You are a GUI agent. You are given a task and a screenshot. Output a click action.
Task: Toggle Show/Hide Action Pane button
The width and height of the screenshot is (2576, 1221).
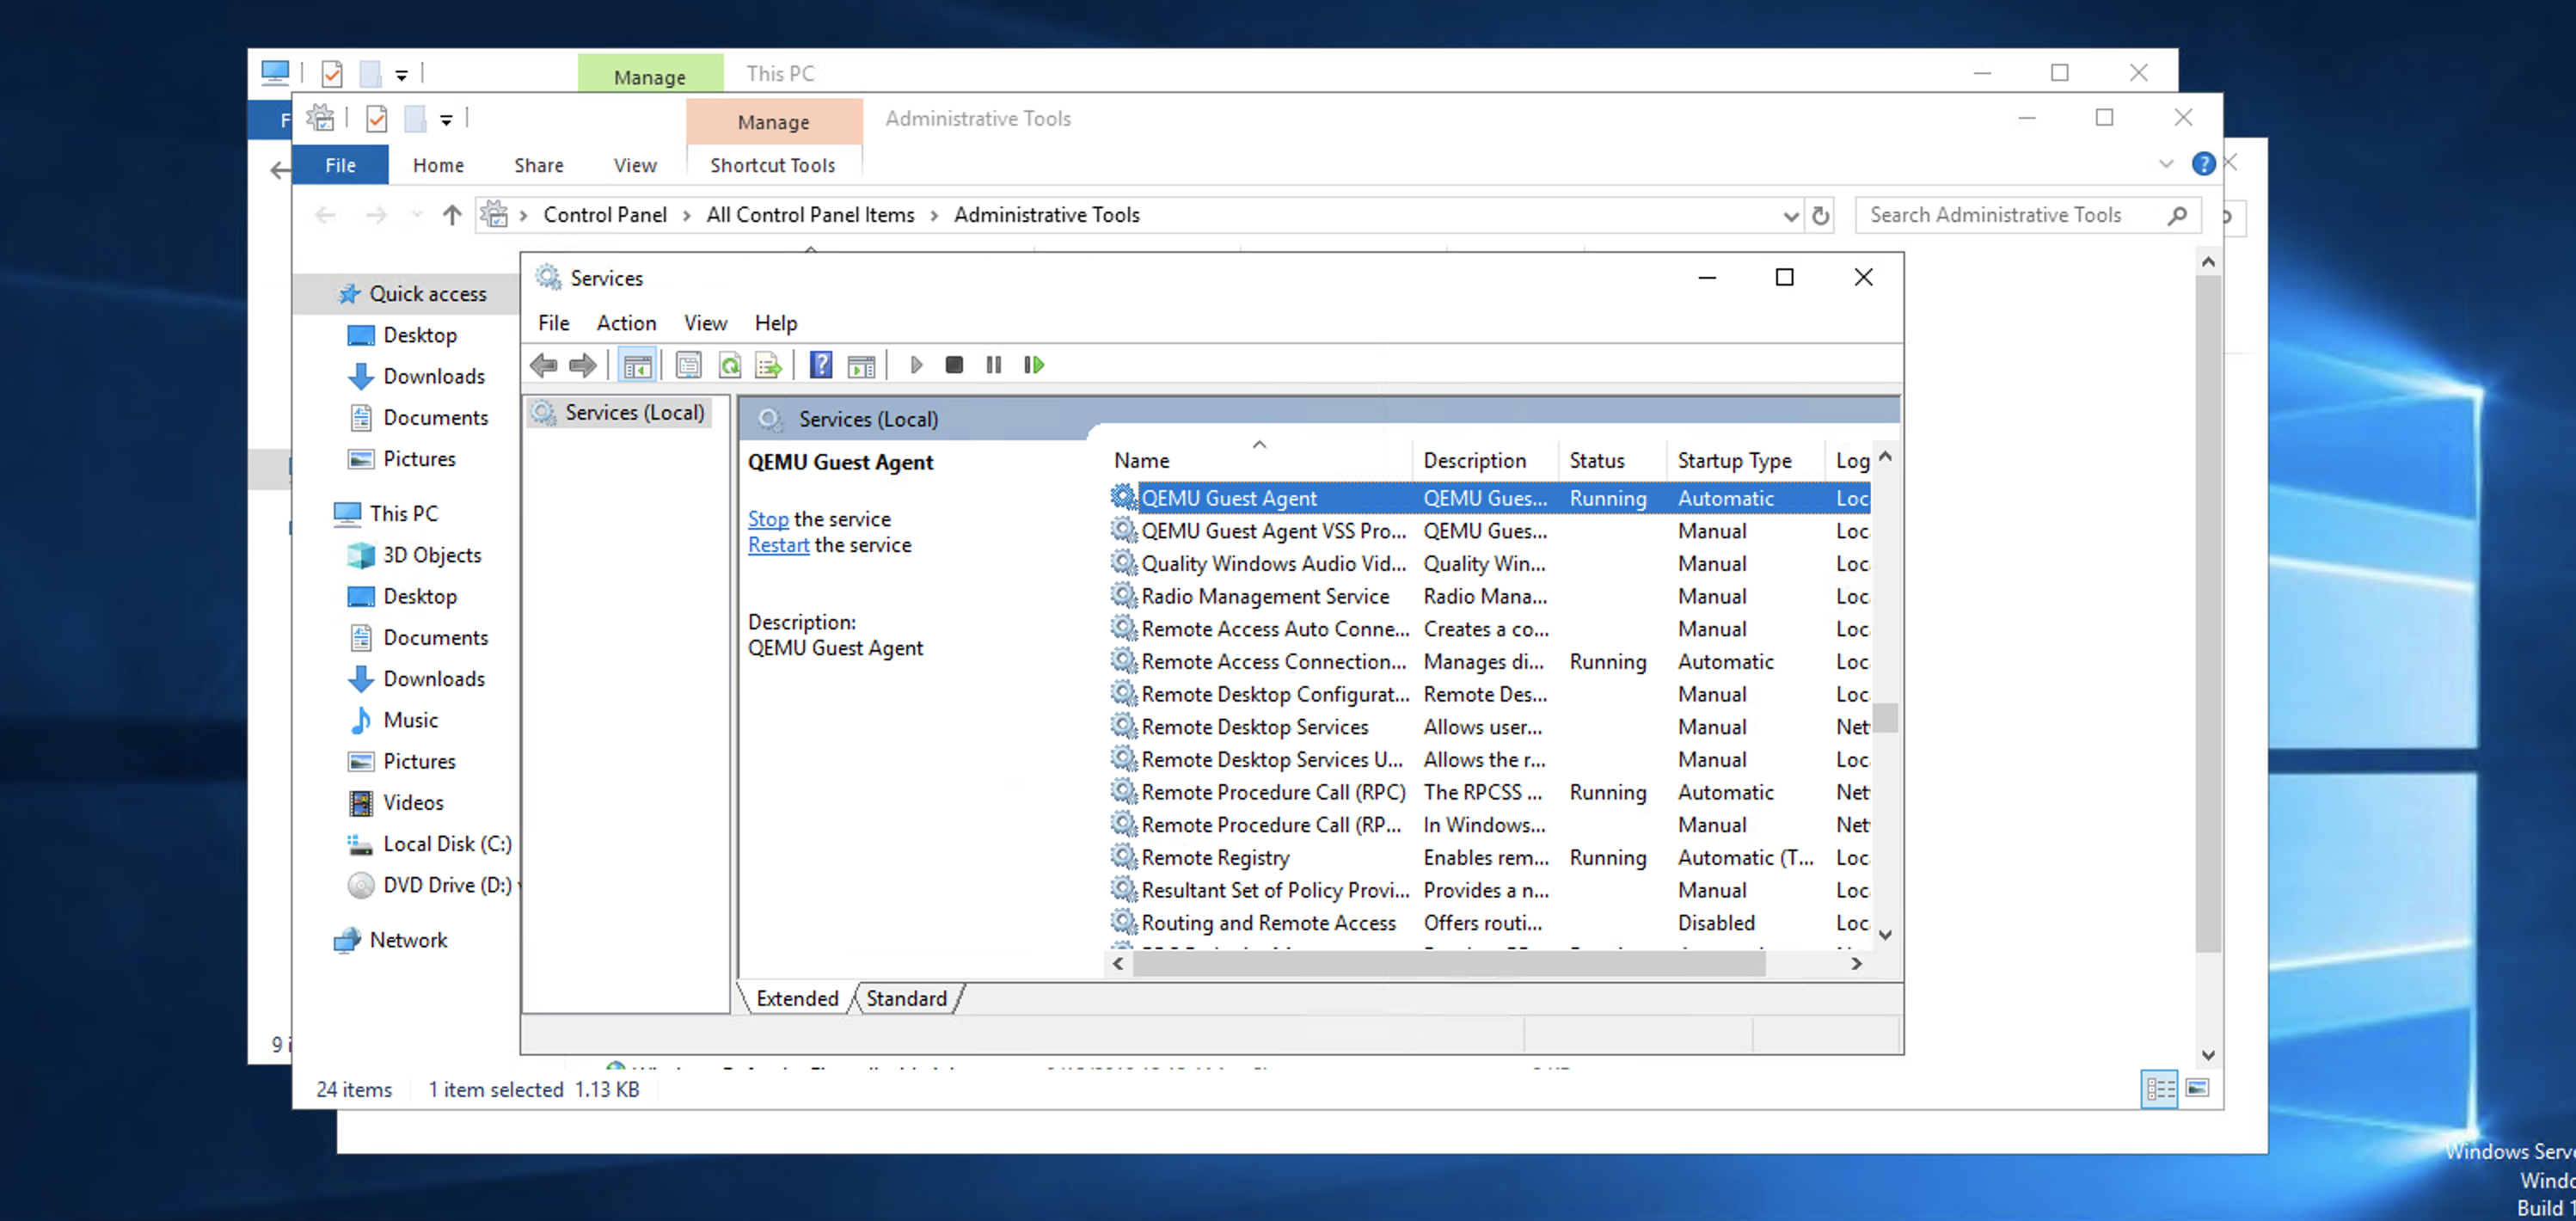861,365
